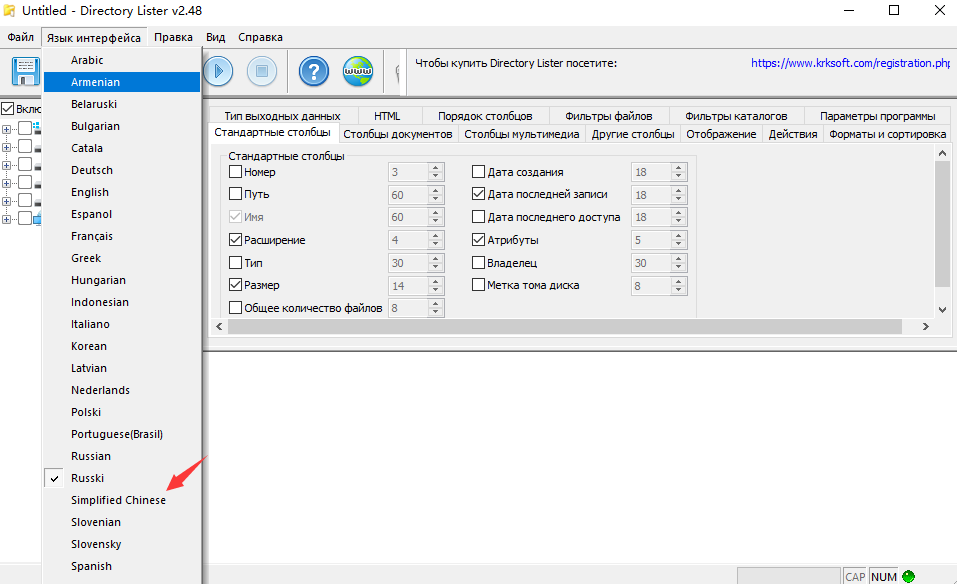Click the green status indicator light

click(x=908, y=576)
